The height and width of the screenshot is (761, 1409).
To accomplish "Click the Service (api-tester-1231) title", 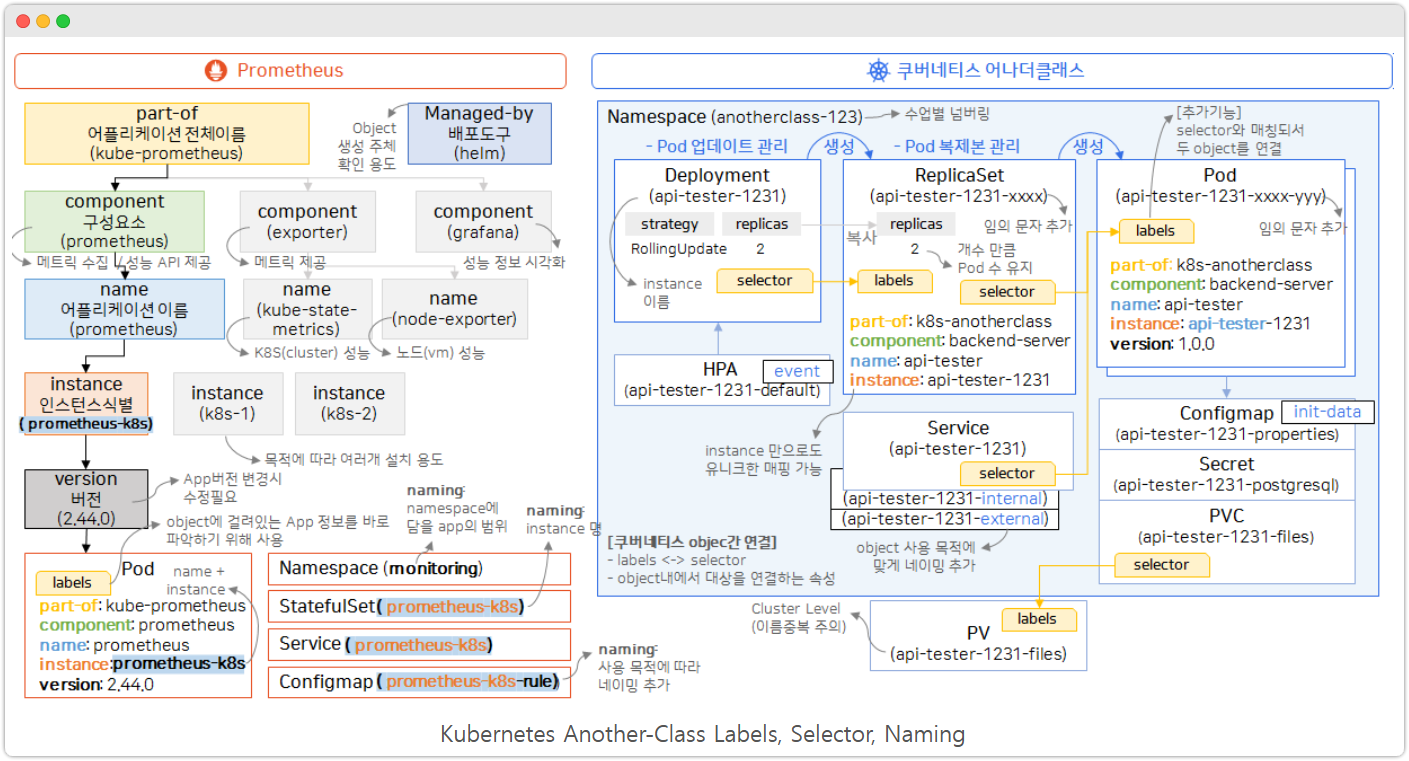I will [958, 438].
